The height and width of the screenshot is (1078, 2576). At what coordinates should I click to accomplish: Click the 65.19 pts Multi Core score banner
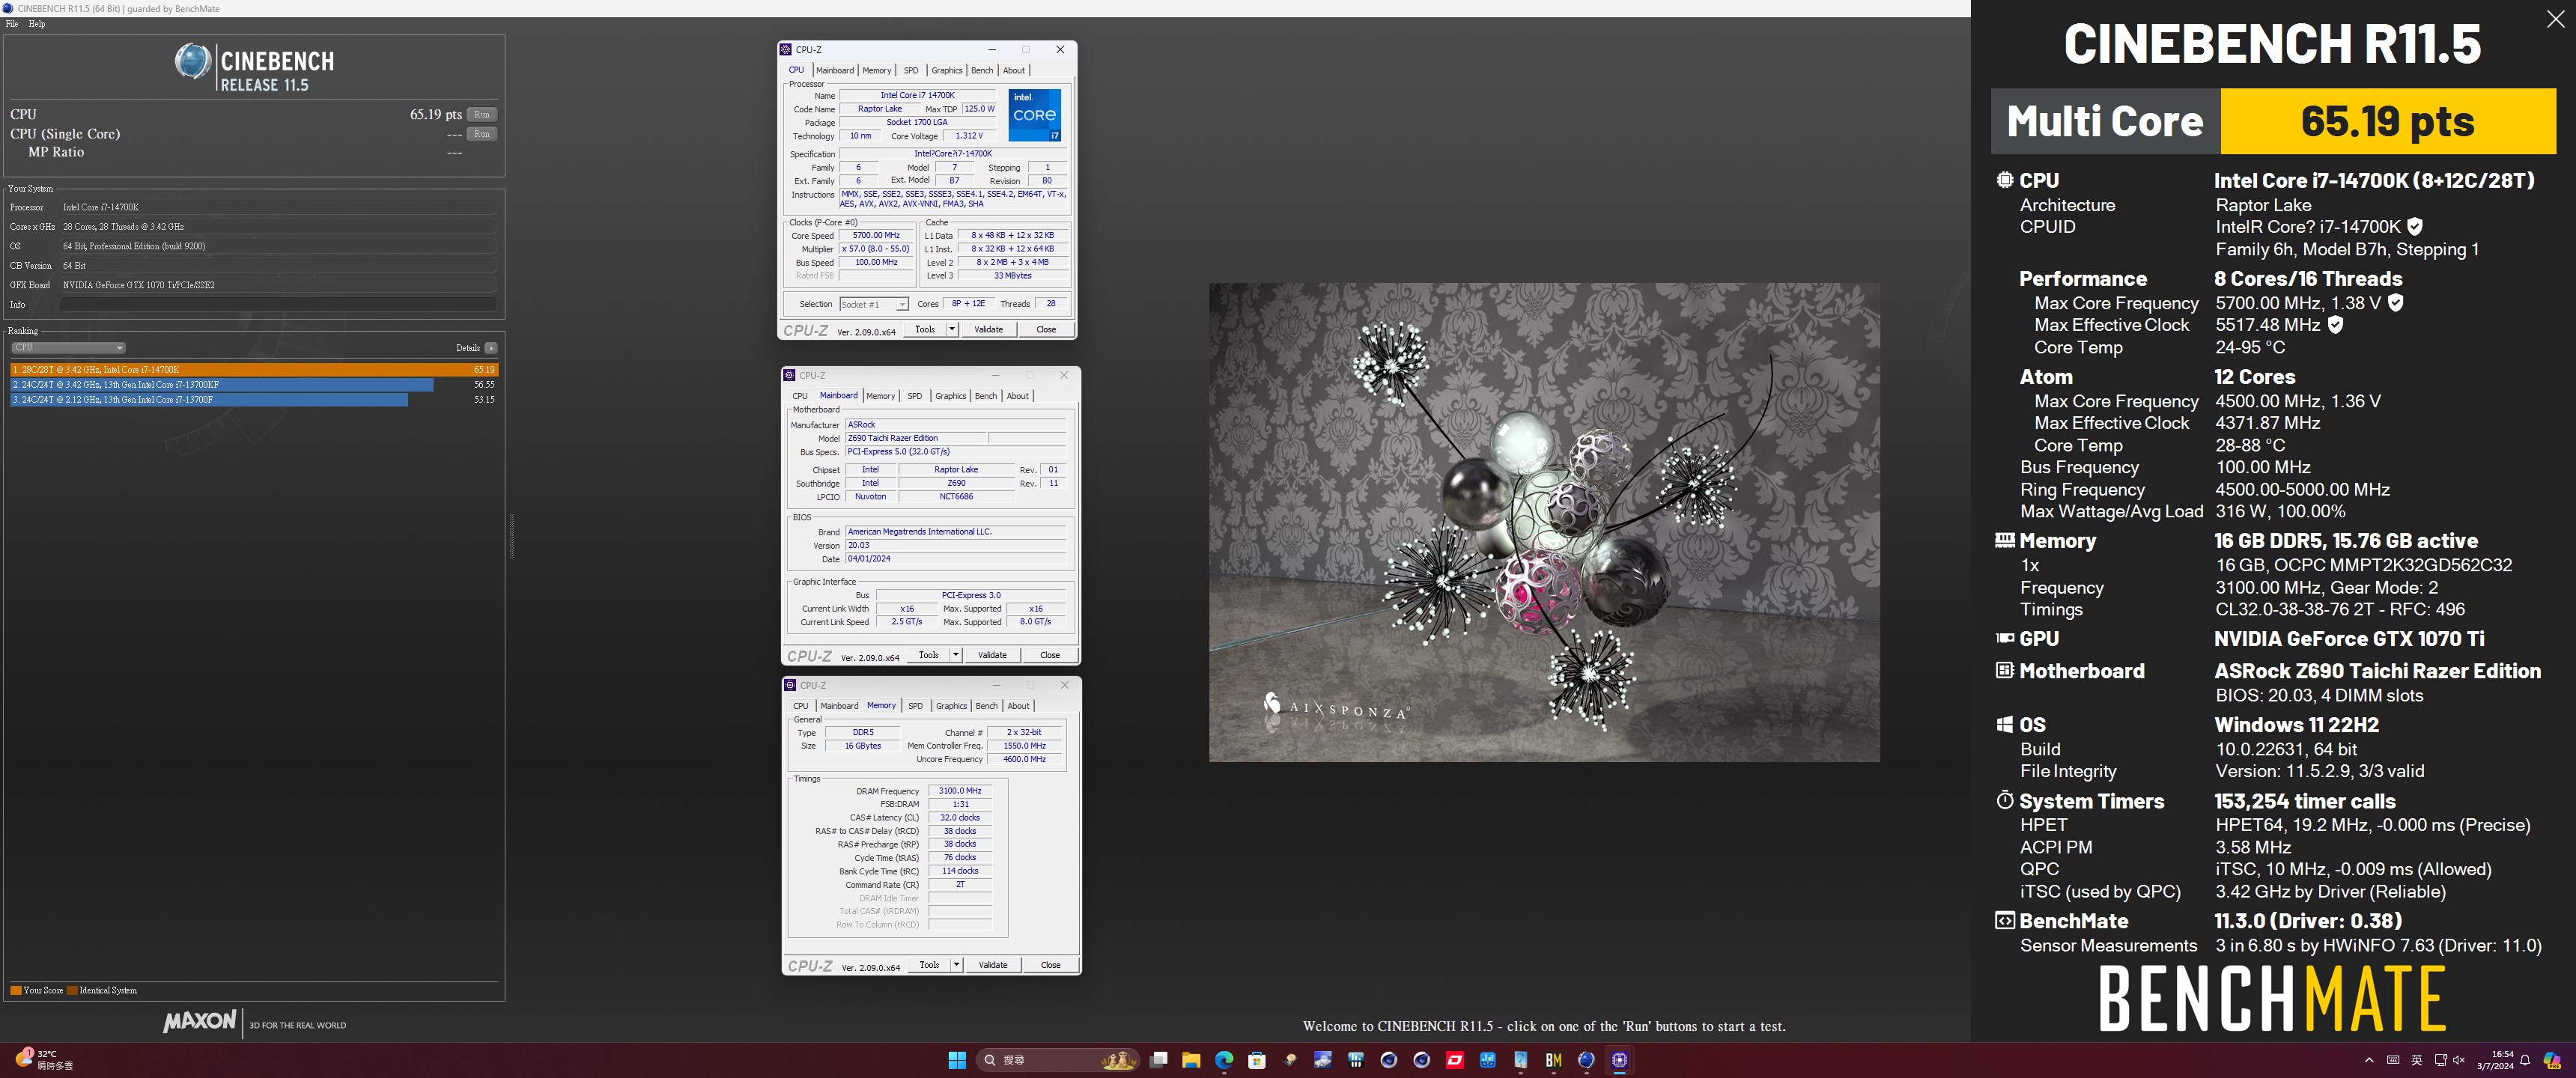pos(2388,121)
